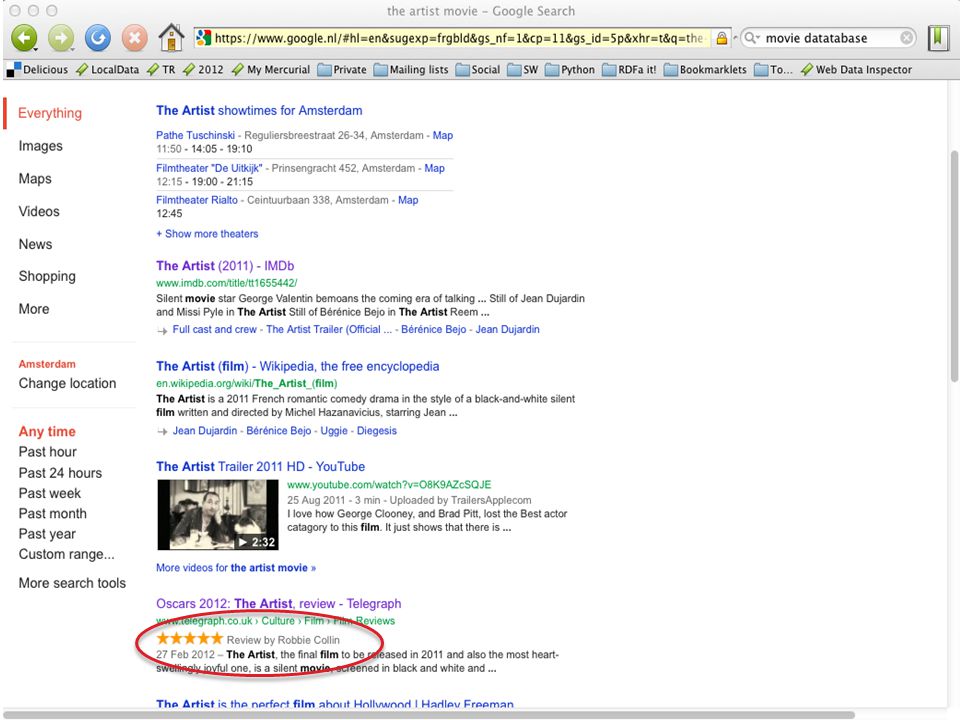Open The Artist Trailer 2011 HD YouTube result
Viewport: 960px width, 720px height.
pos(260,467)
